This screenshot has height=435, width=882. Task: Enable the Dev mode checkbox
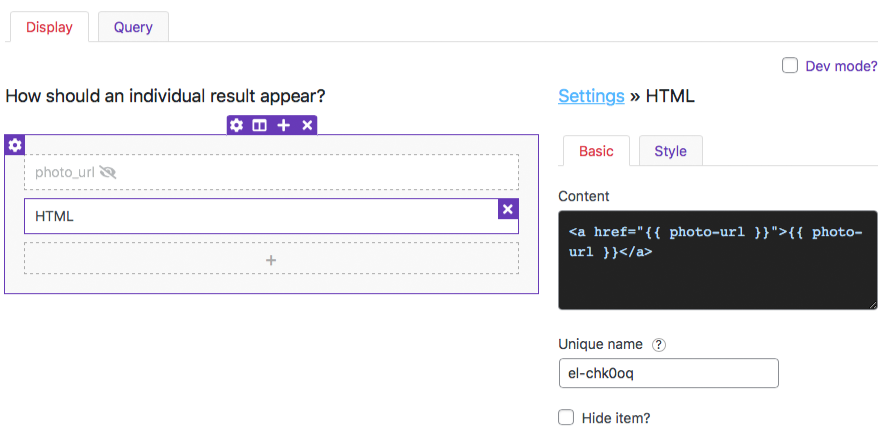pos(790,66)
